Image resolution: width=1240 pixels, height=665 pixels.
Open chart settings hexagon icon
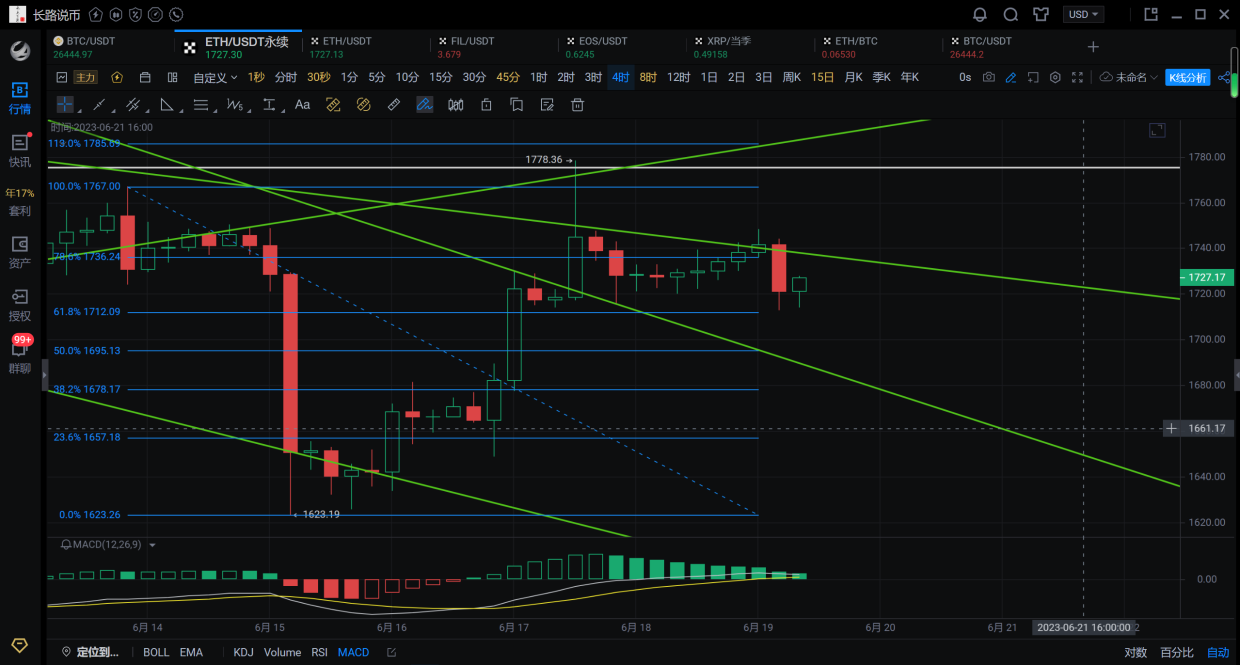[1055, 77]
